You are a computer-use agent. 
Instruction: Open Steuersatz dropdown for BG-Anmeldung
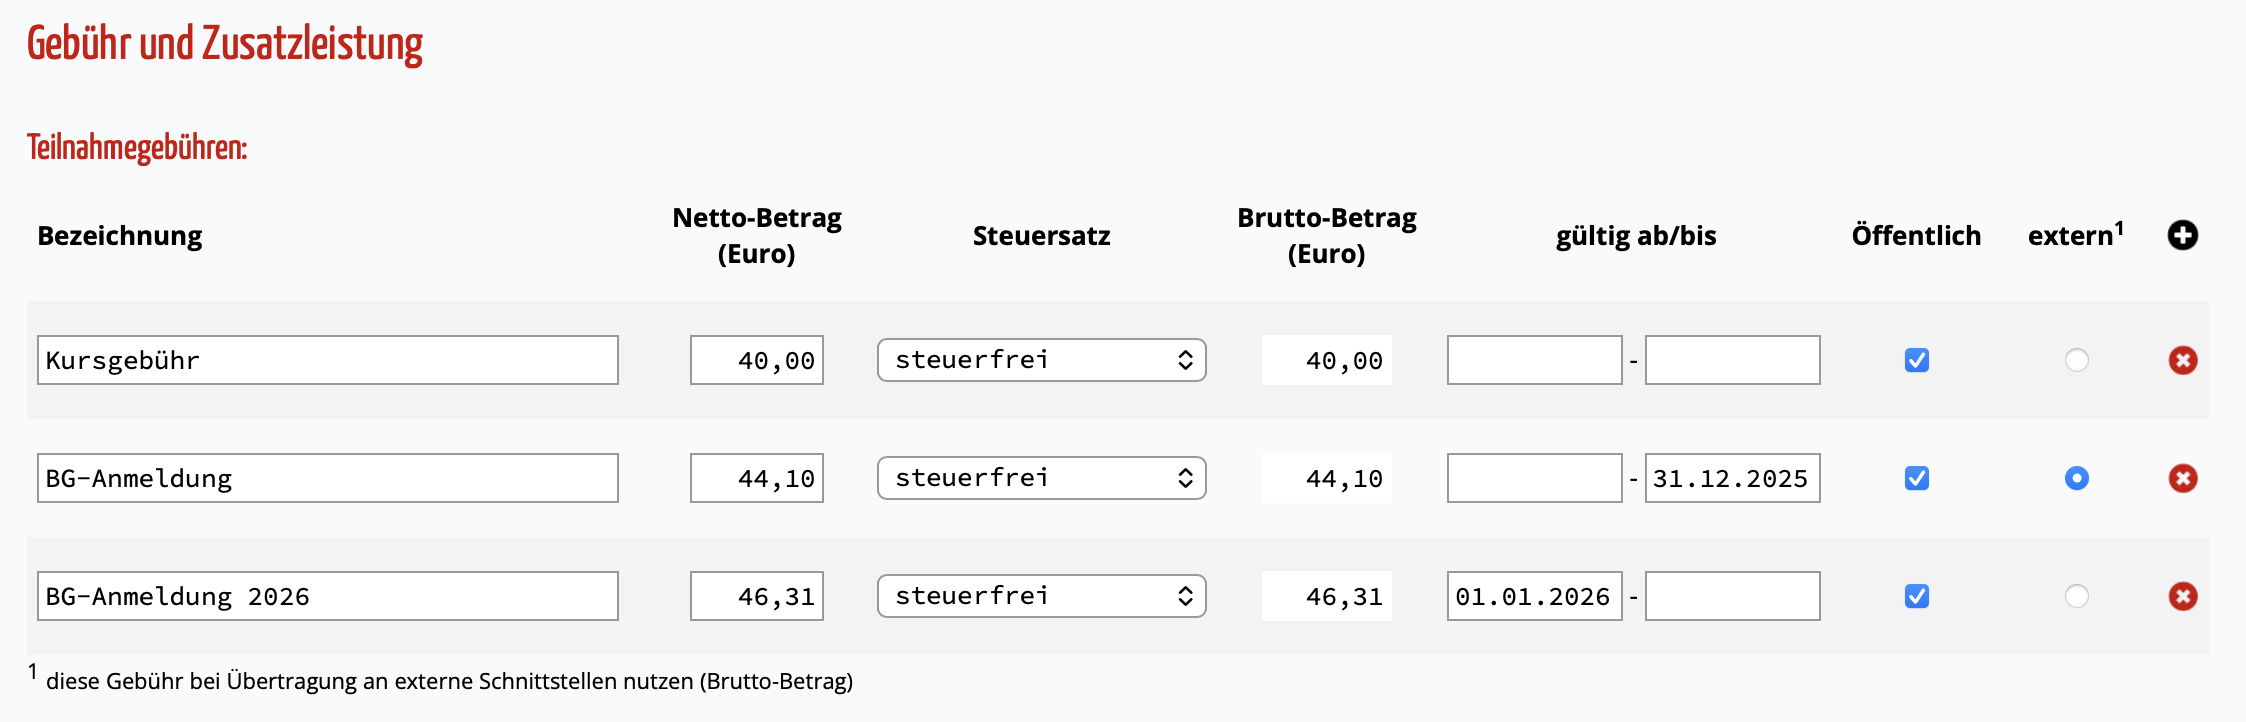tap(1041, 478)
